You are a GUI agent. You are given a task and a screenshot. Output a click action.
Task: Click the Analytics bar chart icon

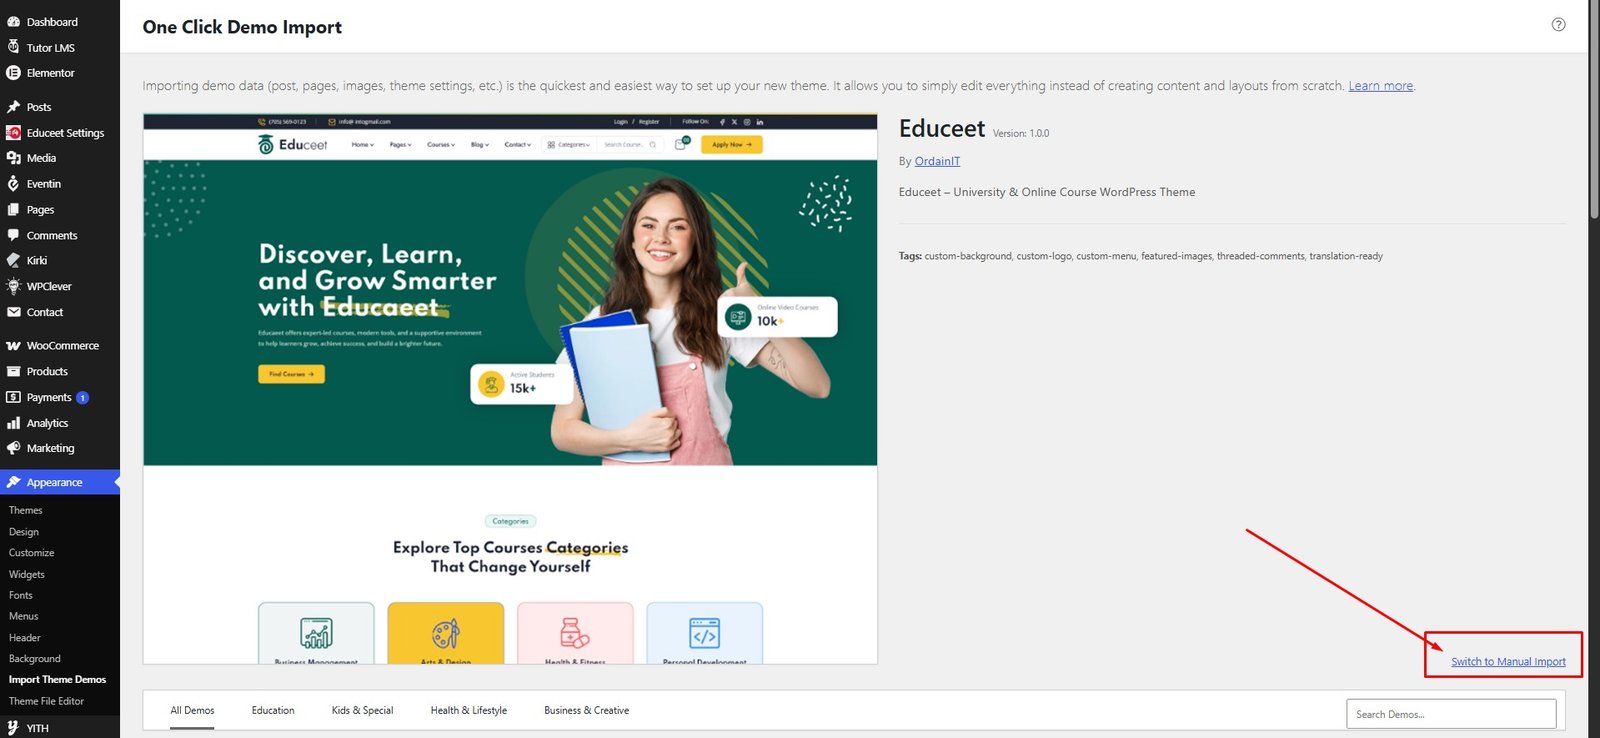coord(13,423)
